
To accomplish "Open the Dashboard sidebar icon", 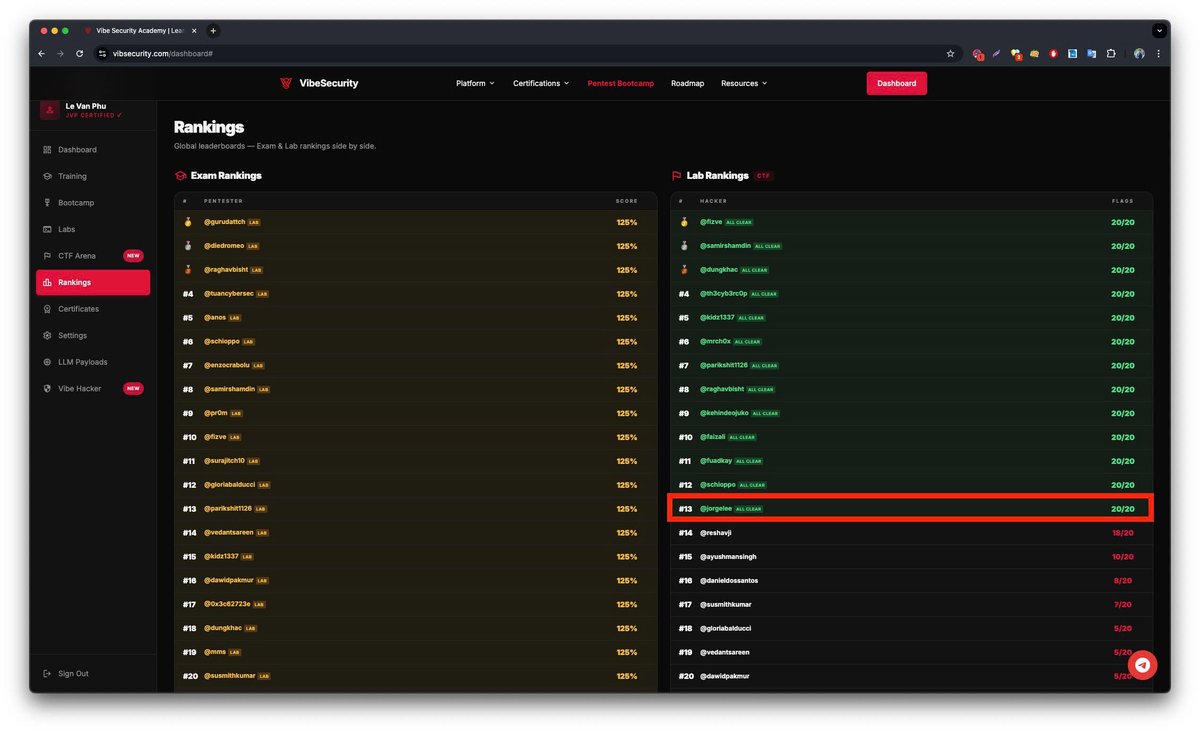I will click(47, 150).
